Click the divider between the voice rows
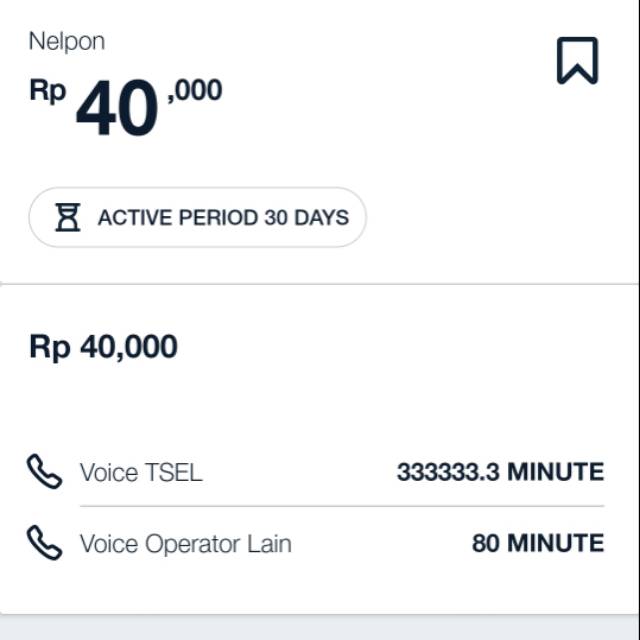This screenshot has height=640, width=640. click(342, 506)
